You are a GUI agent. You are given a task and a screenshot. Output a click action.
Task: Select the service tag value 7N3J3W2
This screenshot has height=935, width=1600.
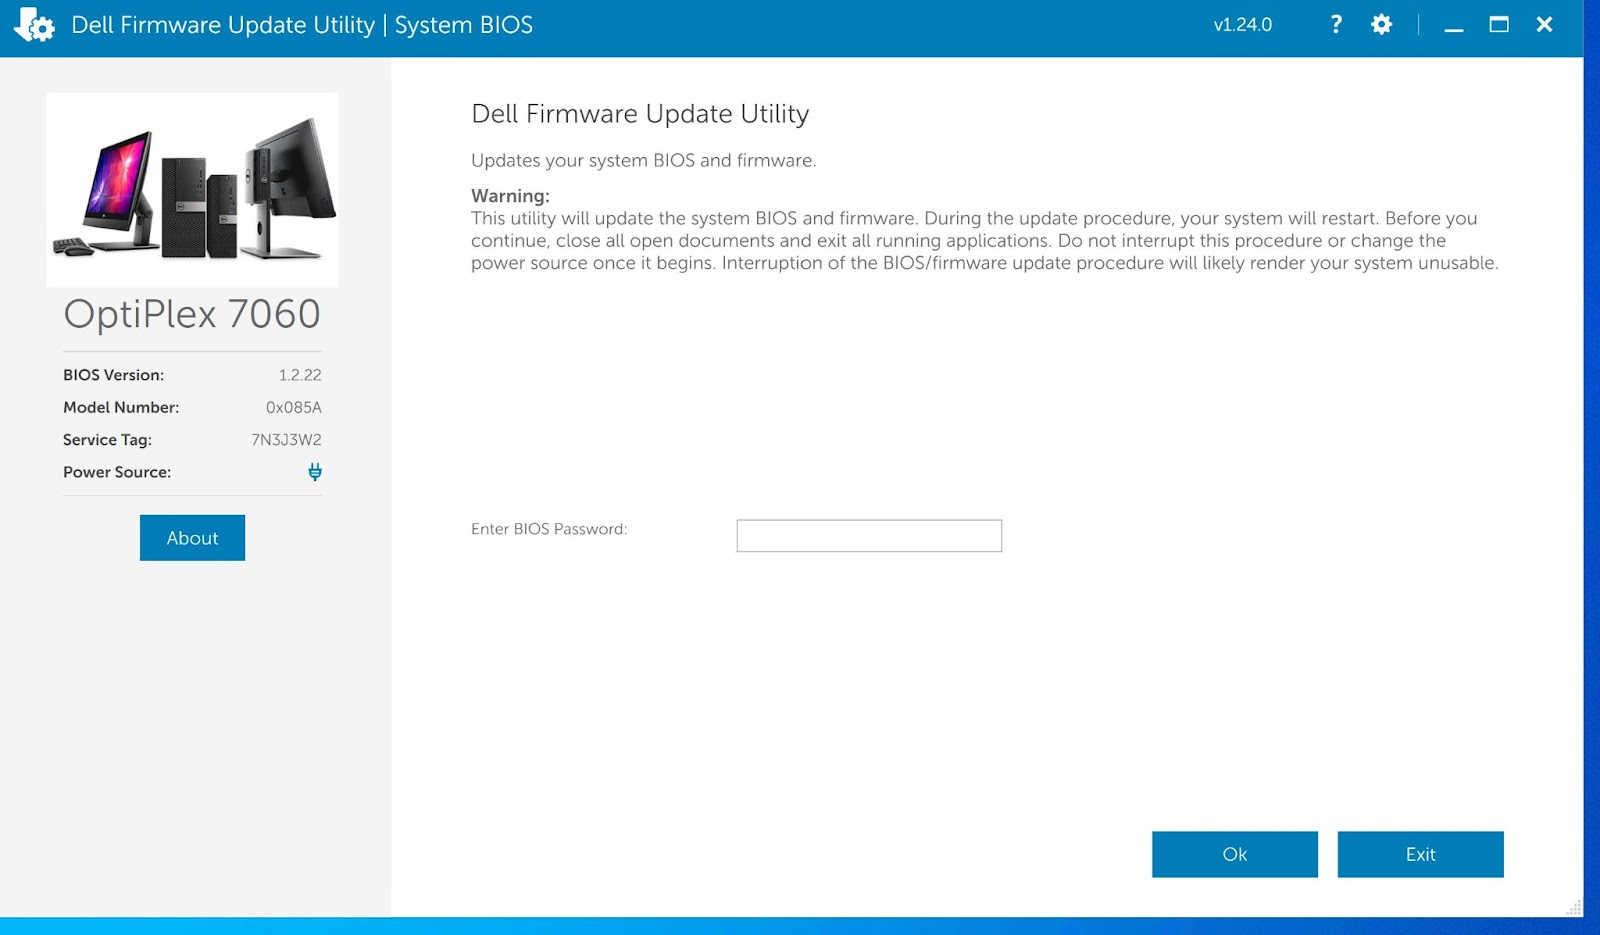point(286,440)
